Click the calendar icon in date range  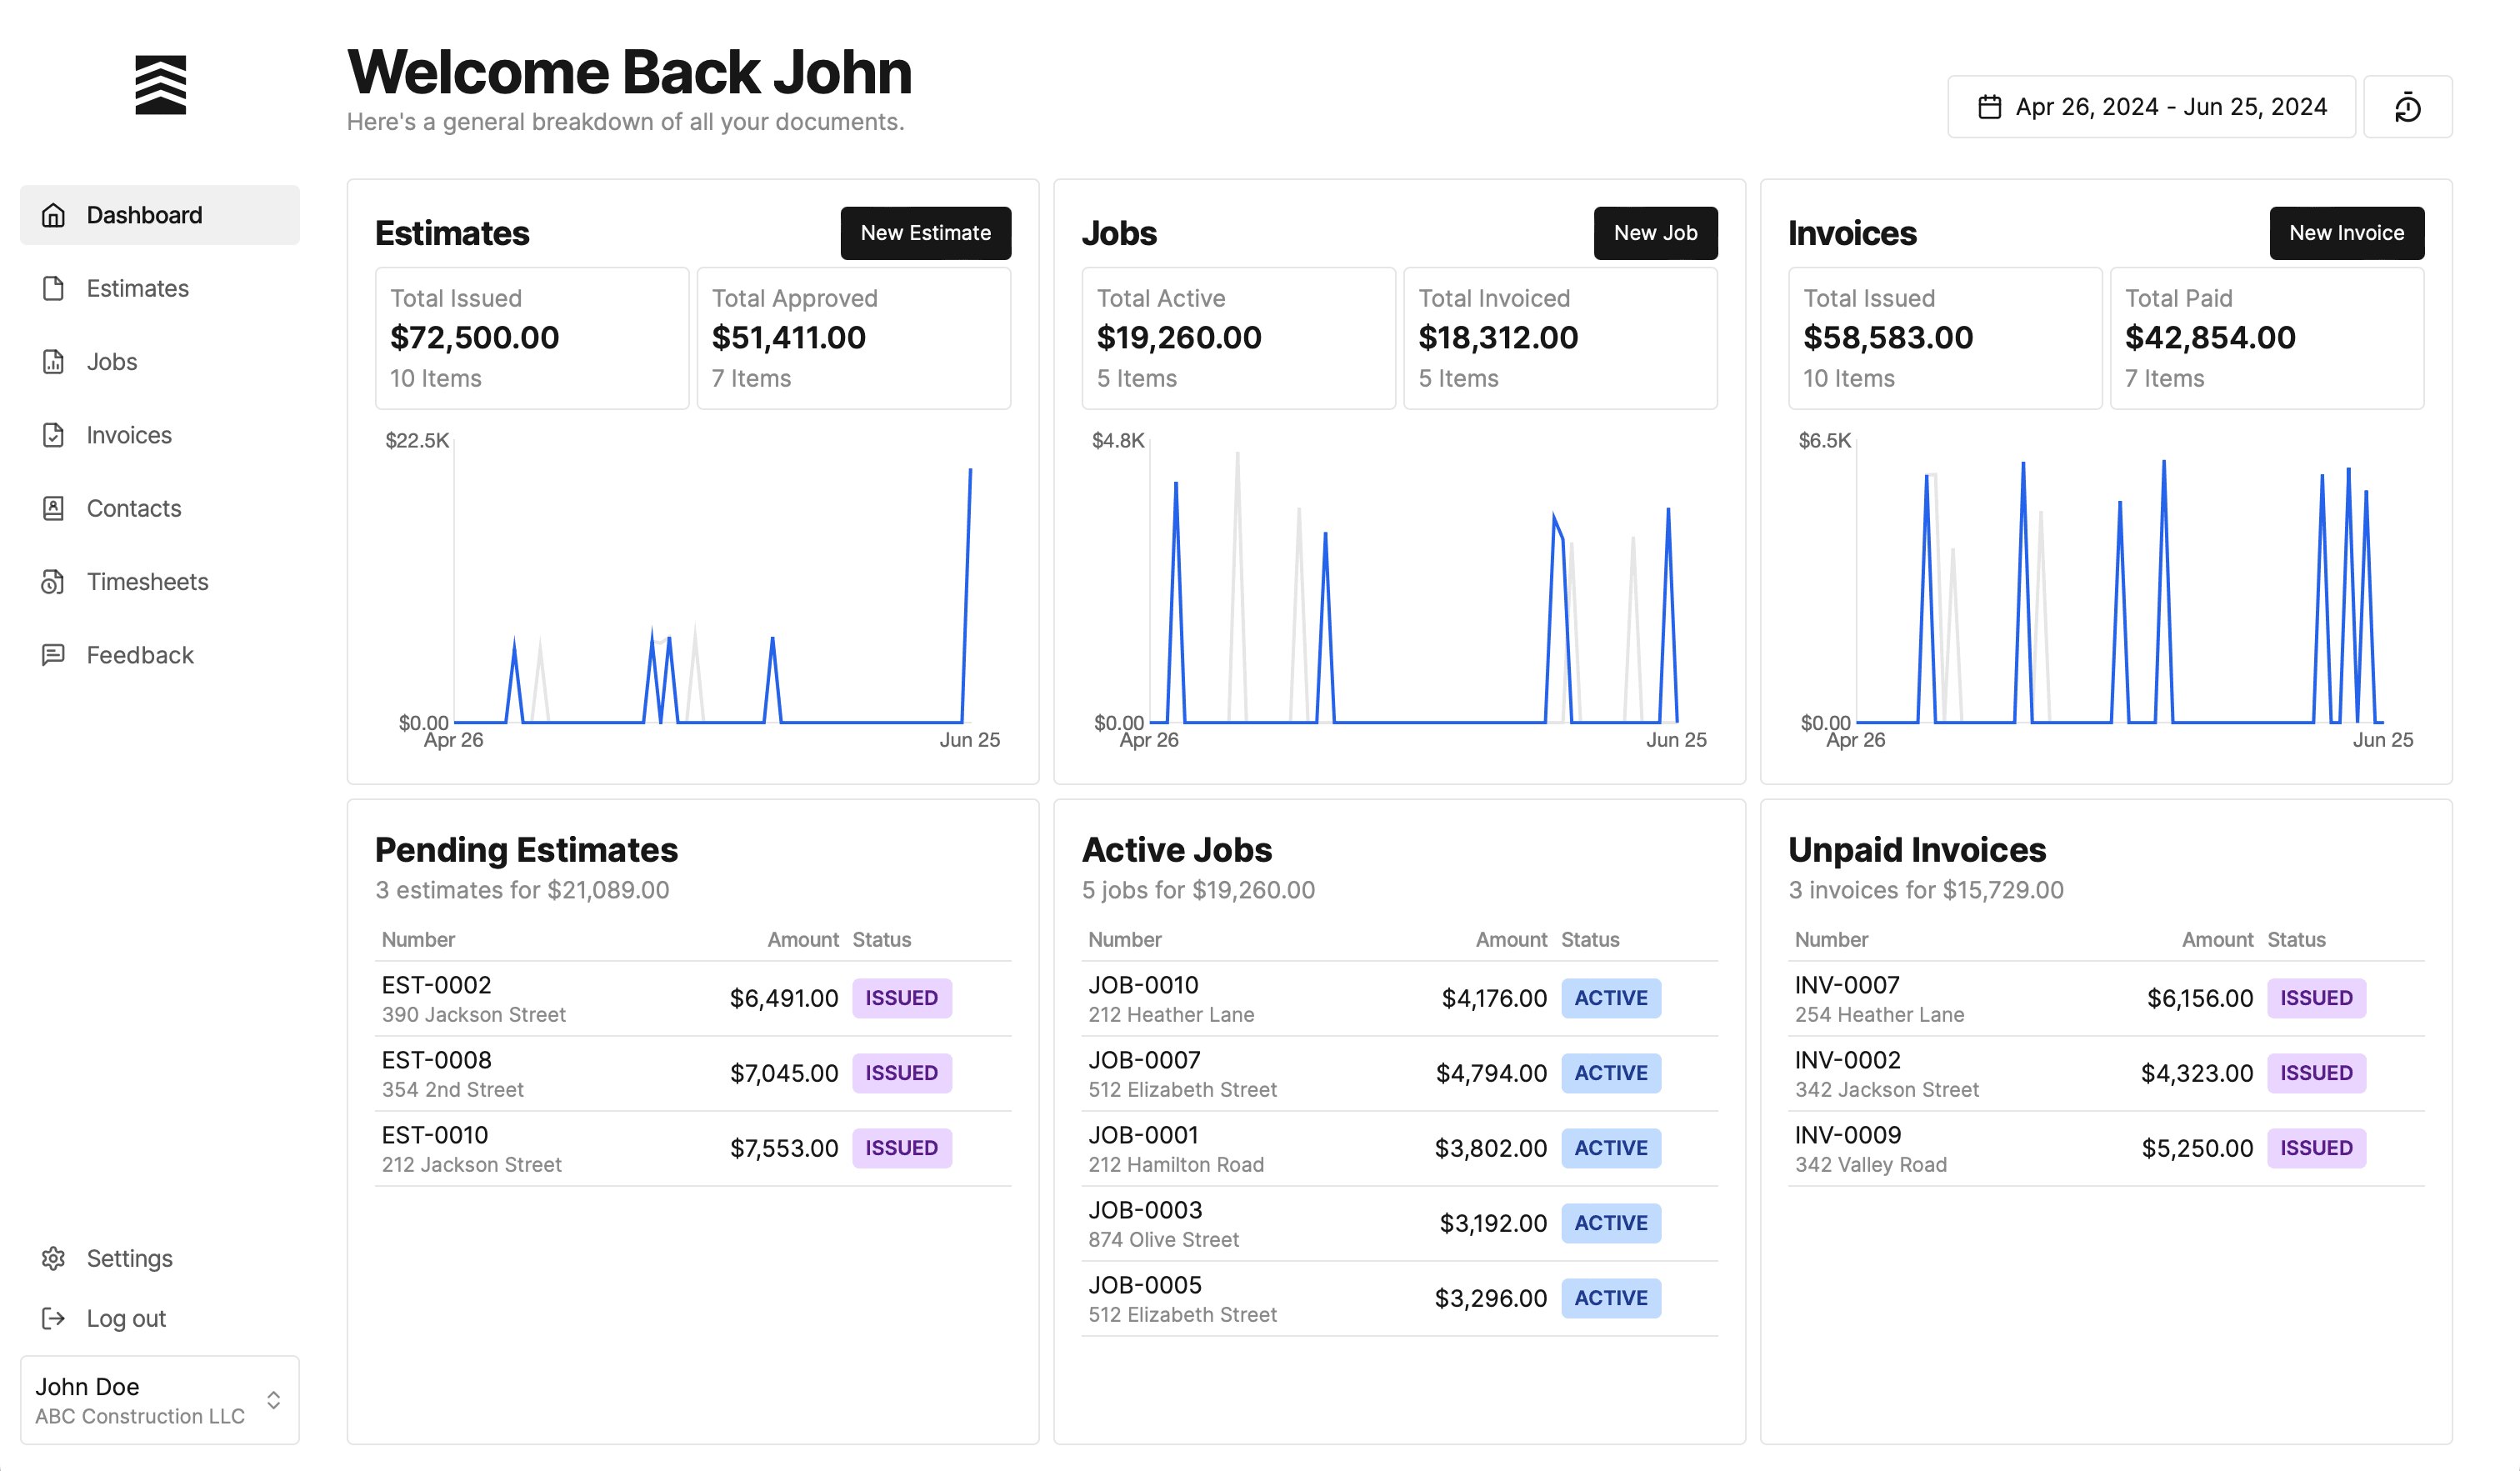click(1990, 107)
